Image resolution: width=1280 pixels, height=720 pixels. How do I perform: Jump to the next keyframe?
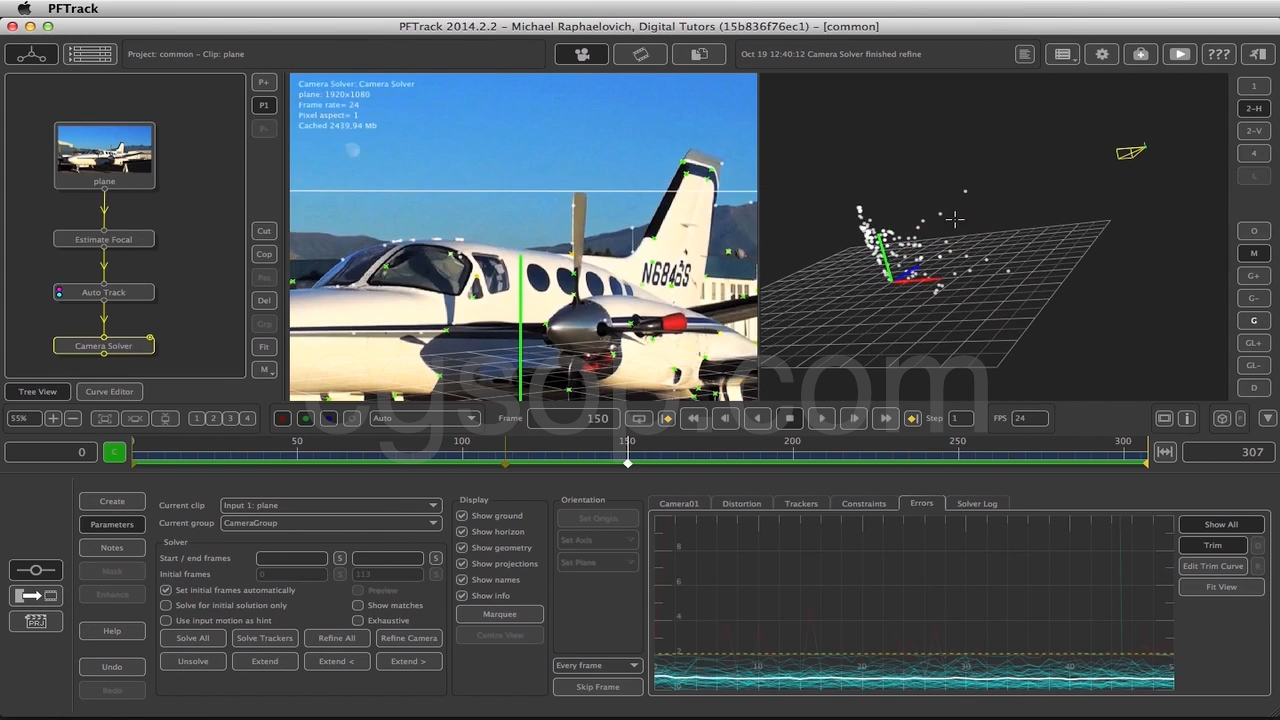pos(912,418)
